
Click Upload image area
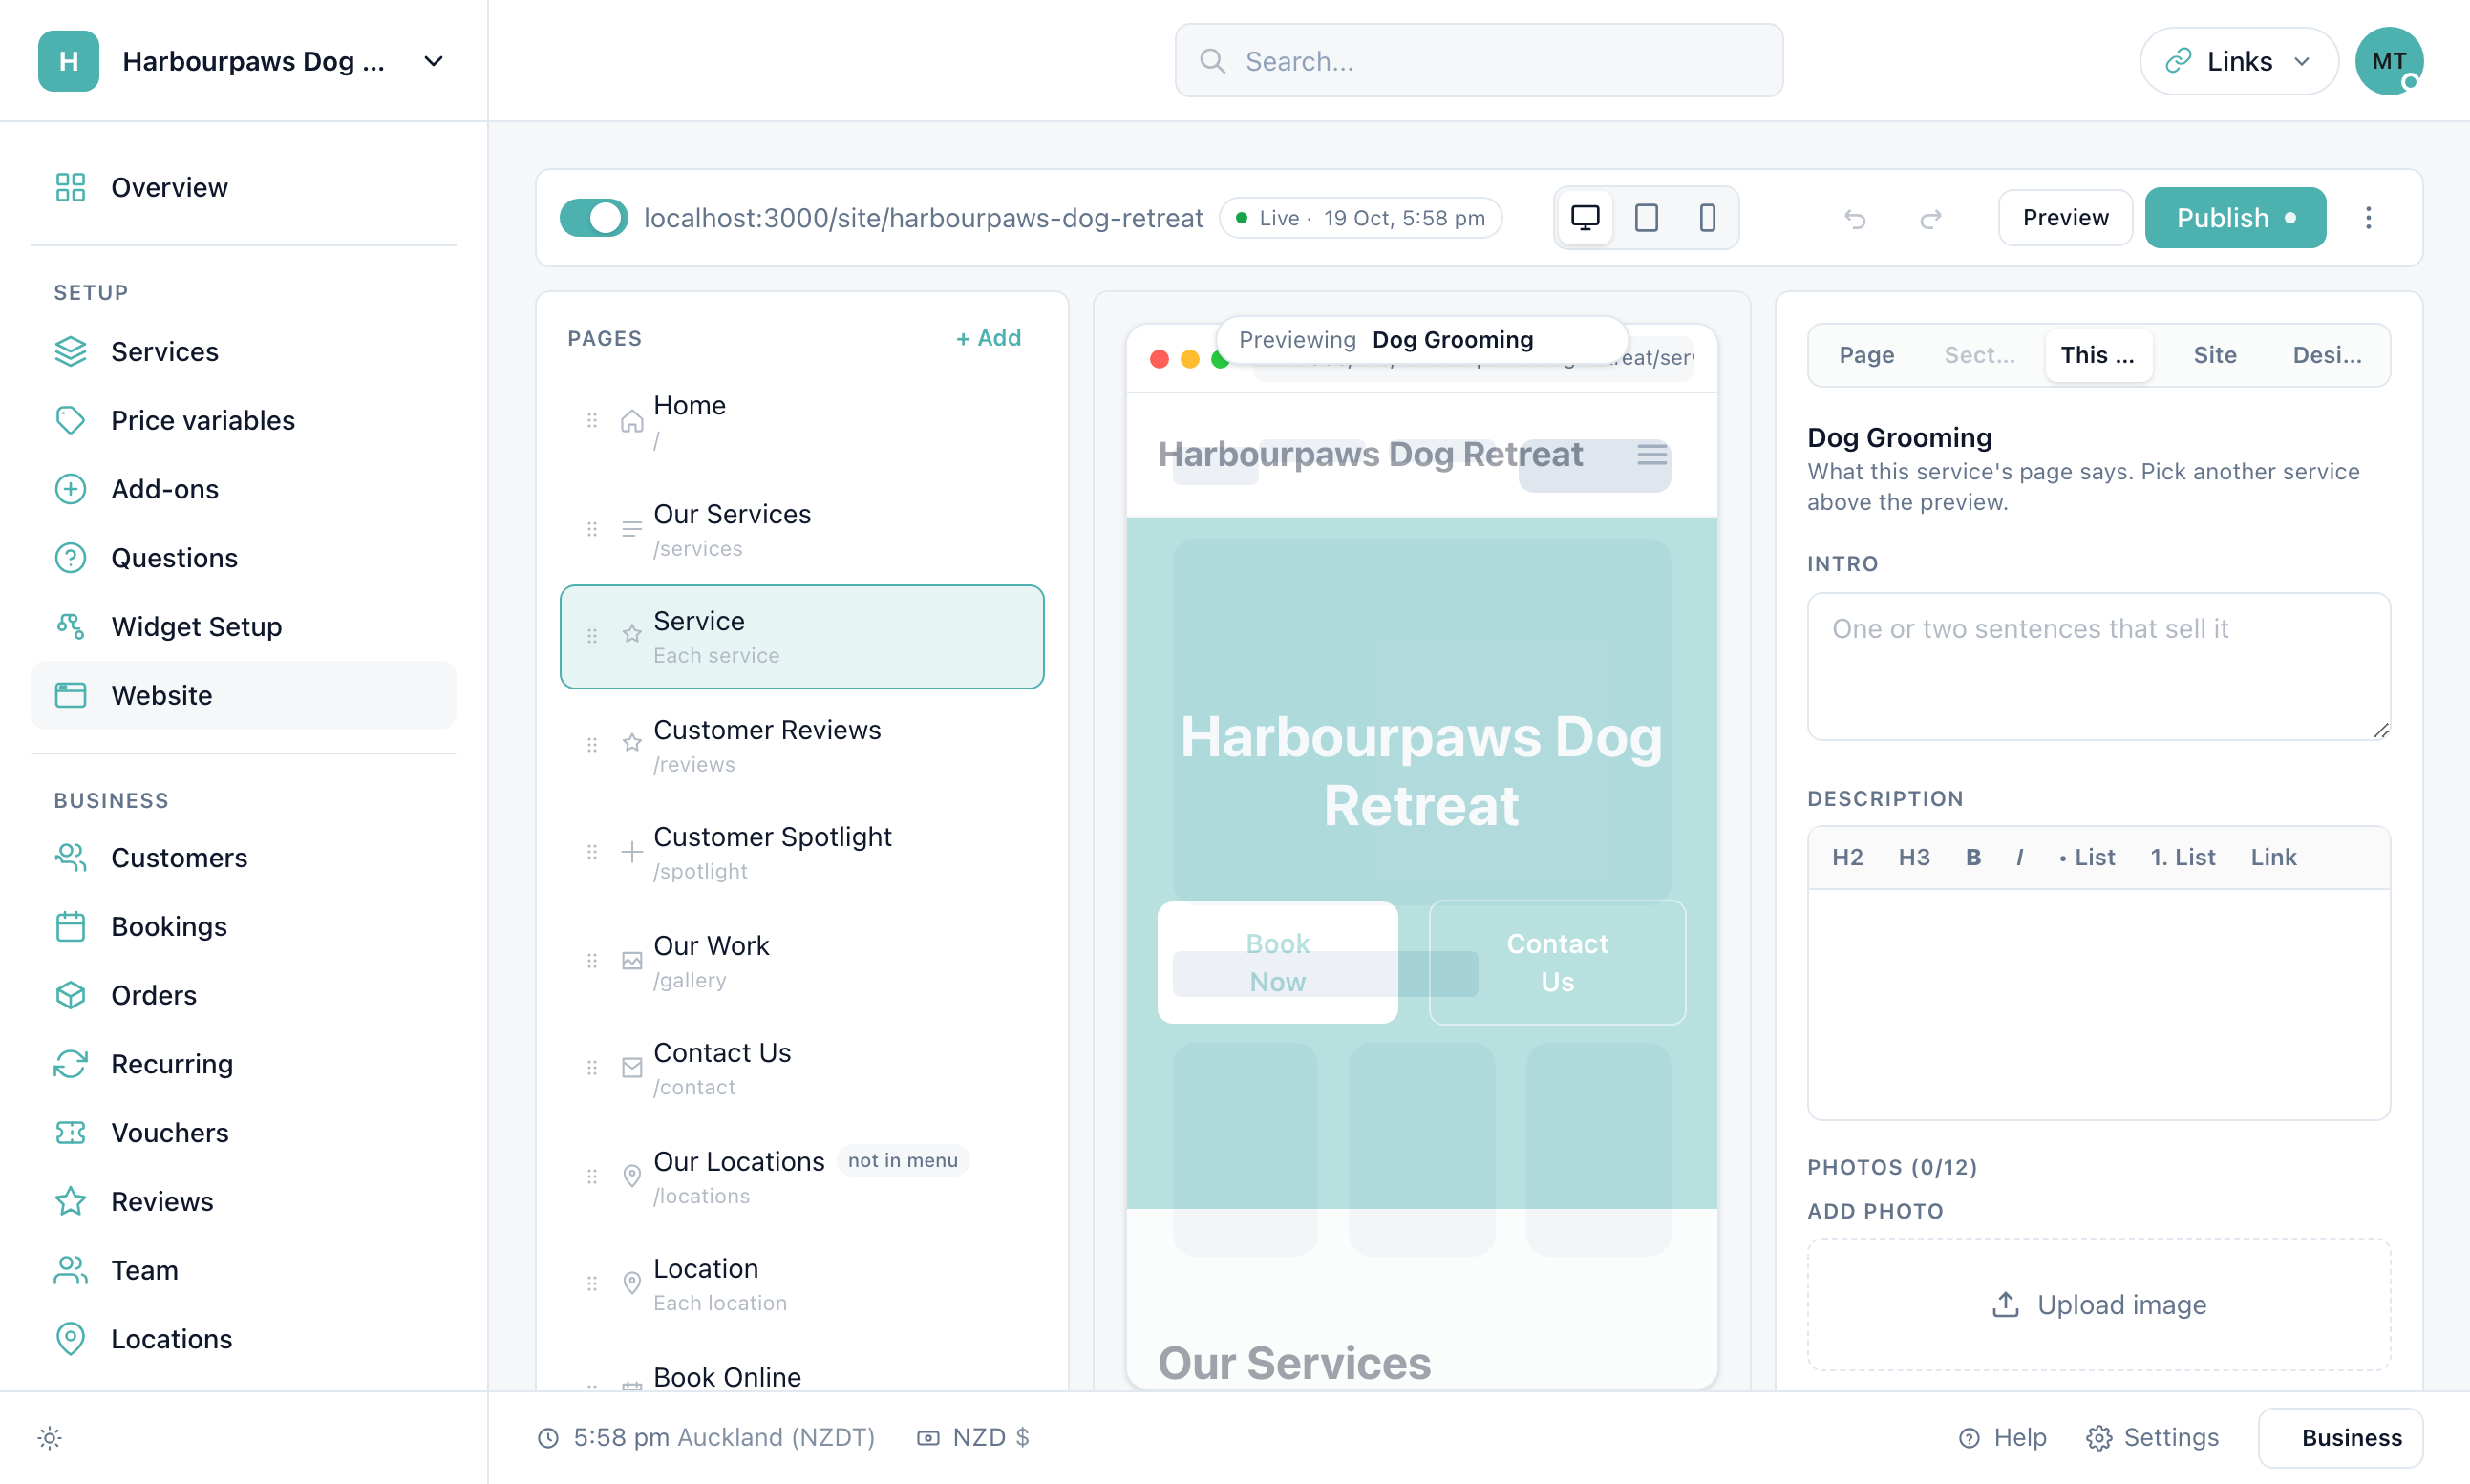point(2098,1305)
